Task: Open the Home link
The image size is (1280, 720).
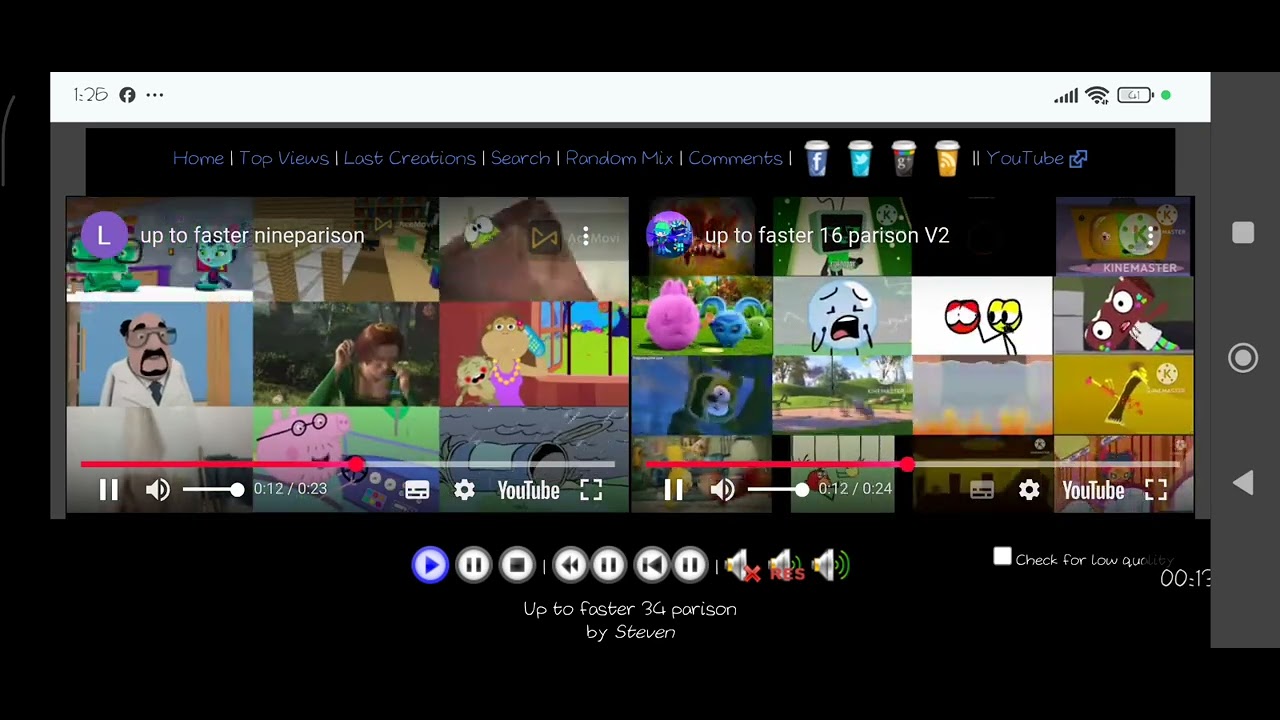Action: point(198,158)
